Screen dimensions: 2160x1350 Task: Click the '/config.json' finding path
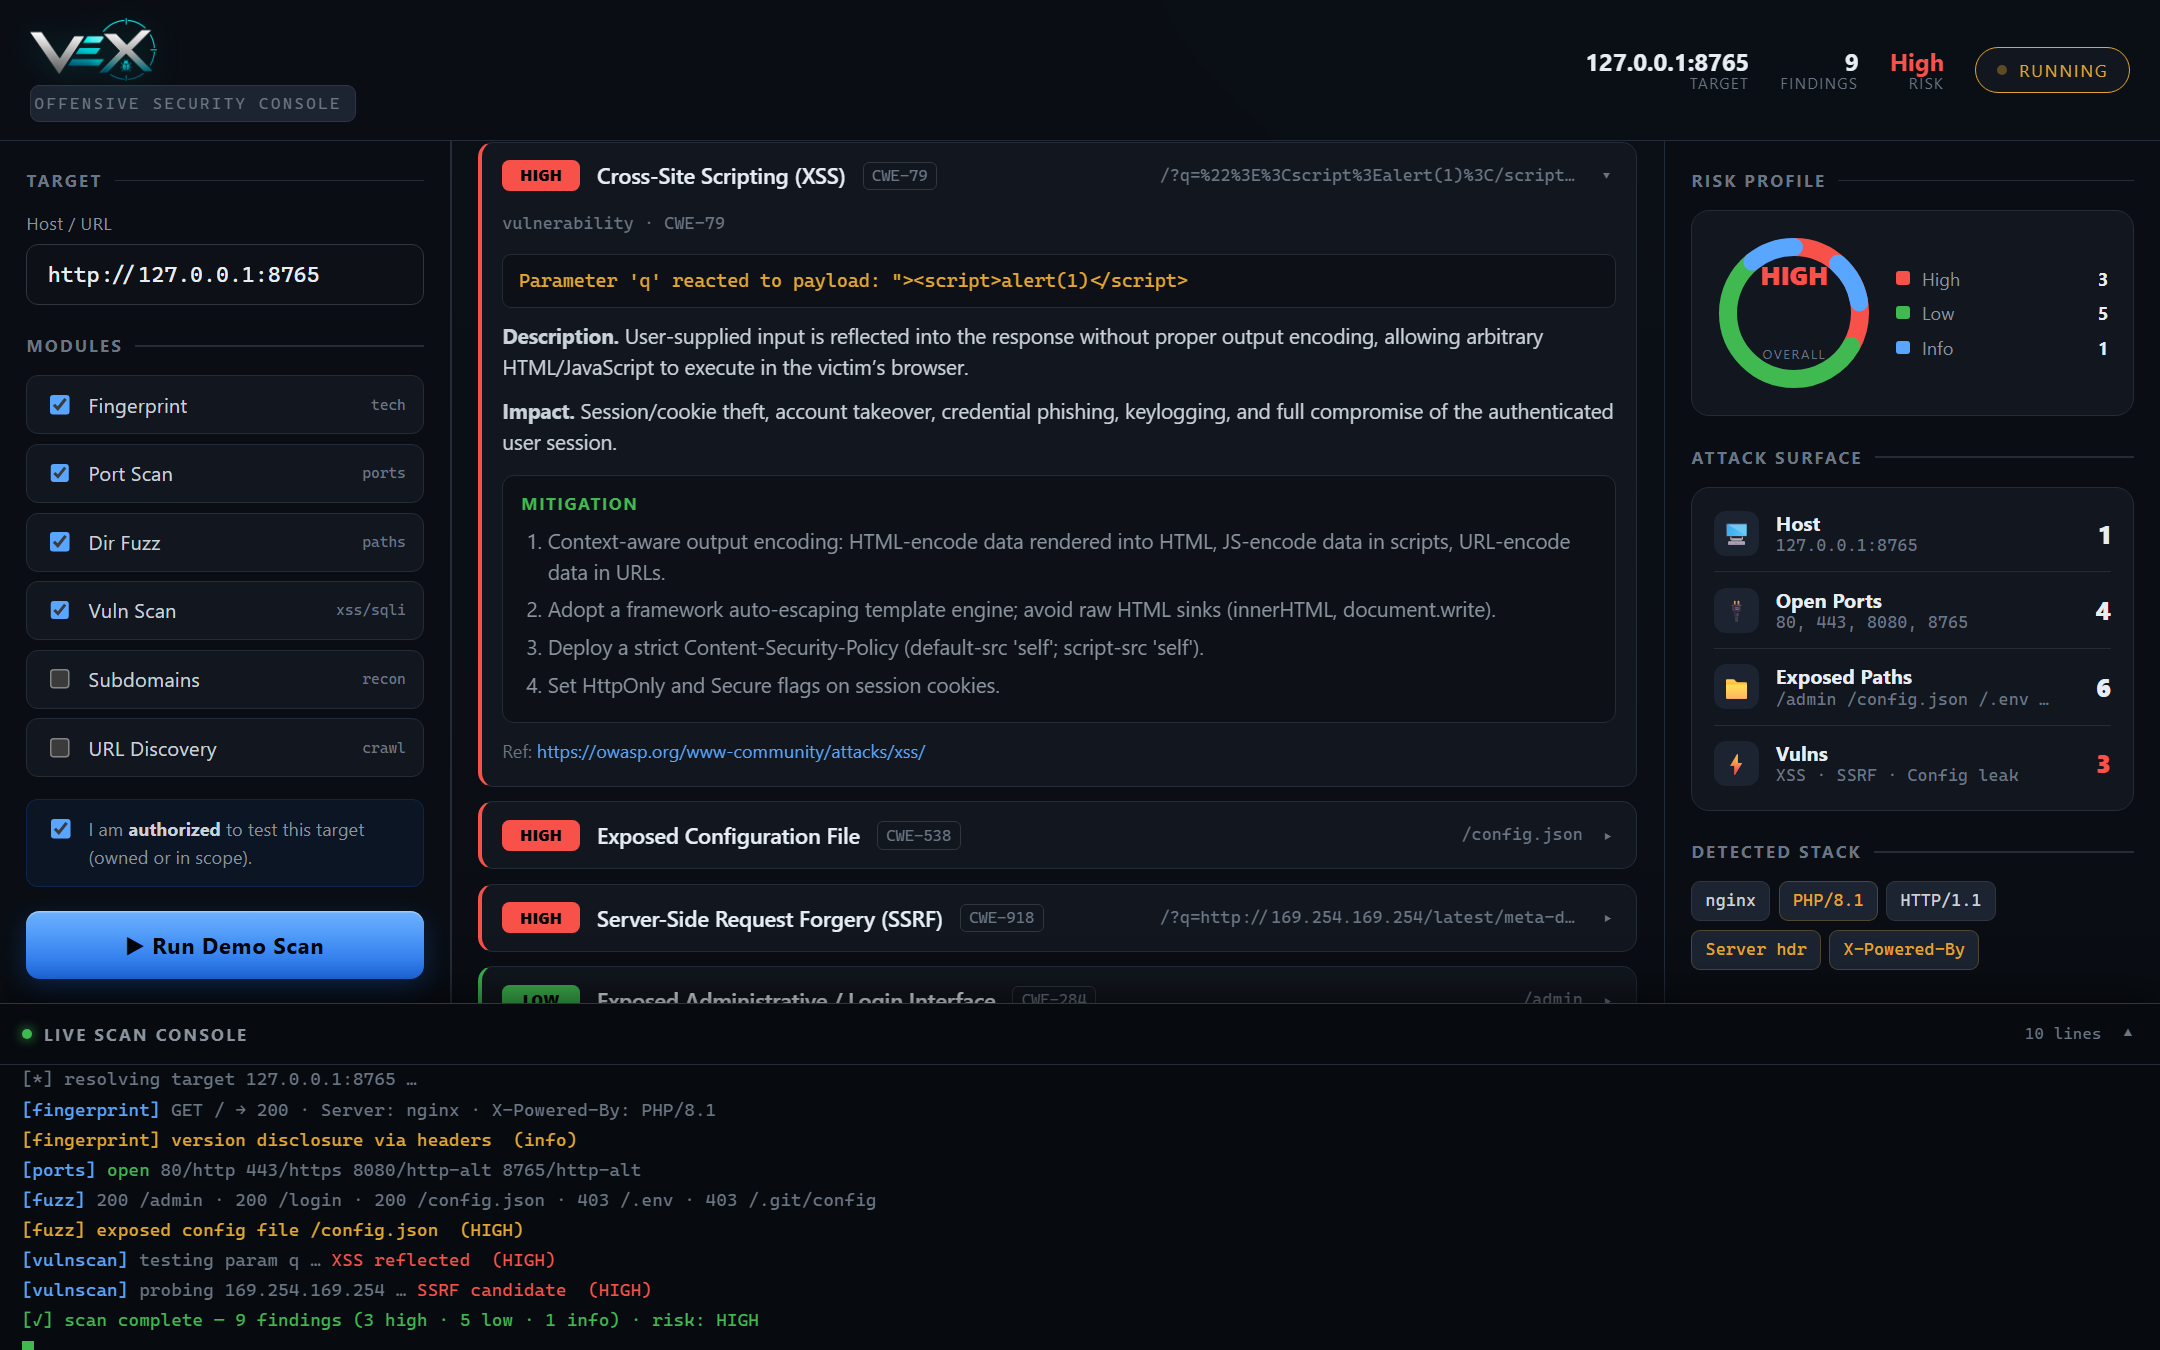pos(1522,835)
